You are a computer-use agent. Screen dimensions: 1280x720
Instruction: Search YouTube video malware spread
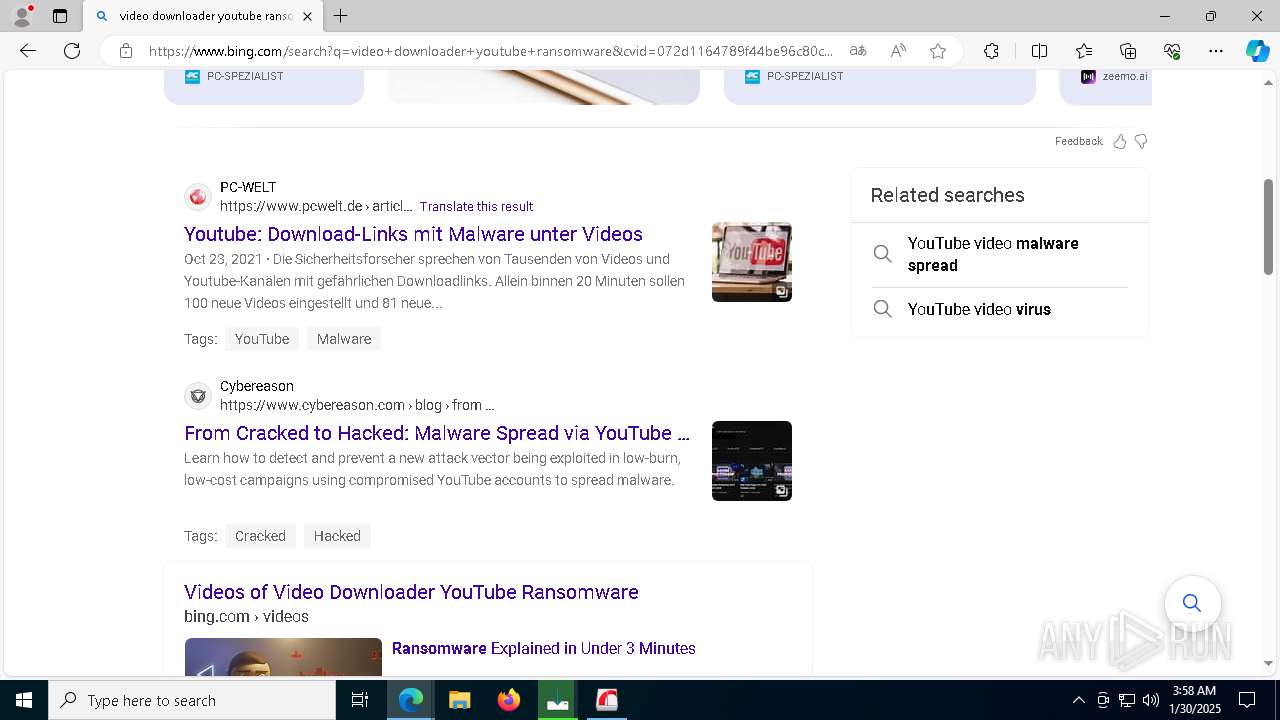[x=1000, y=254]
